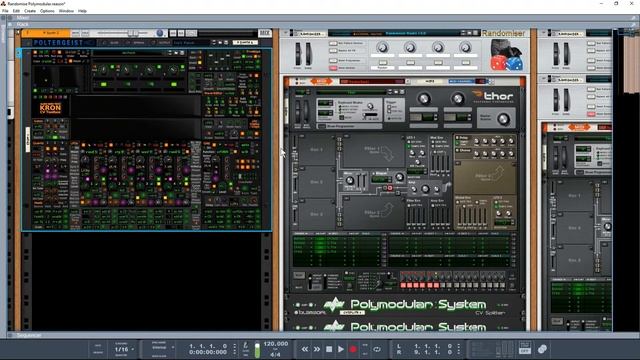The width and height of the screenshot is (640, 360).
Task: Click the blue pan knob on mix channel
Action: [160, 33]
